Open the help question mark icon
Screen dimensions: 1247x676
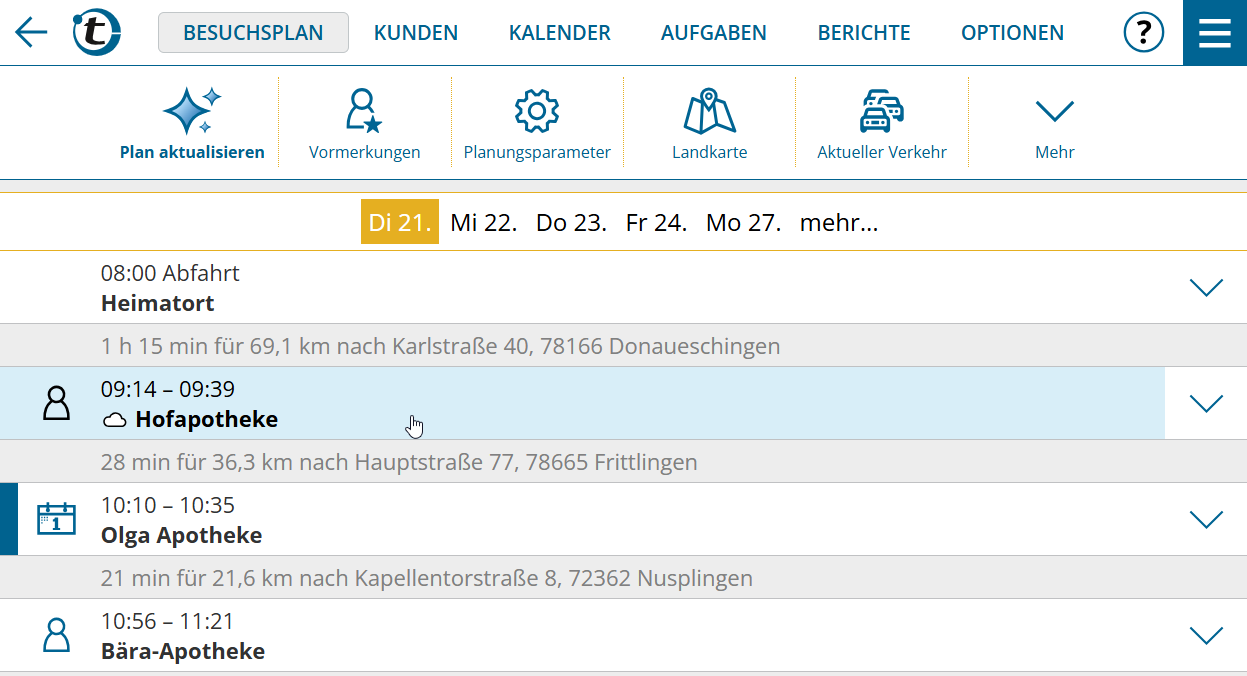(1143, 33)
